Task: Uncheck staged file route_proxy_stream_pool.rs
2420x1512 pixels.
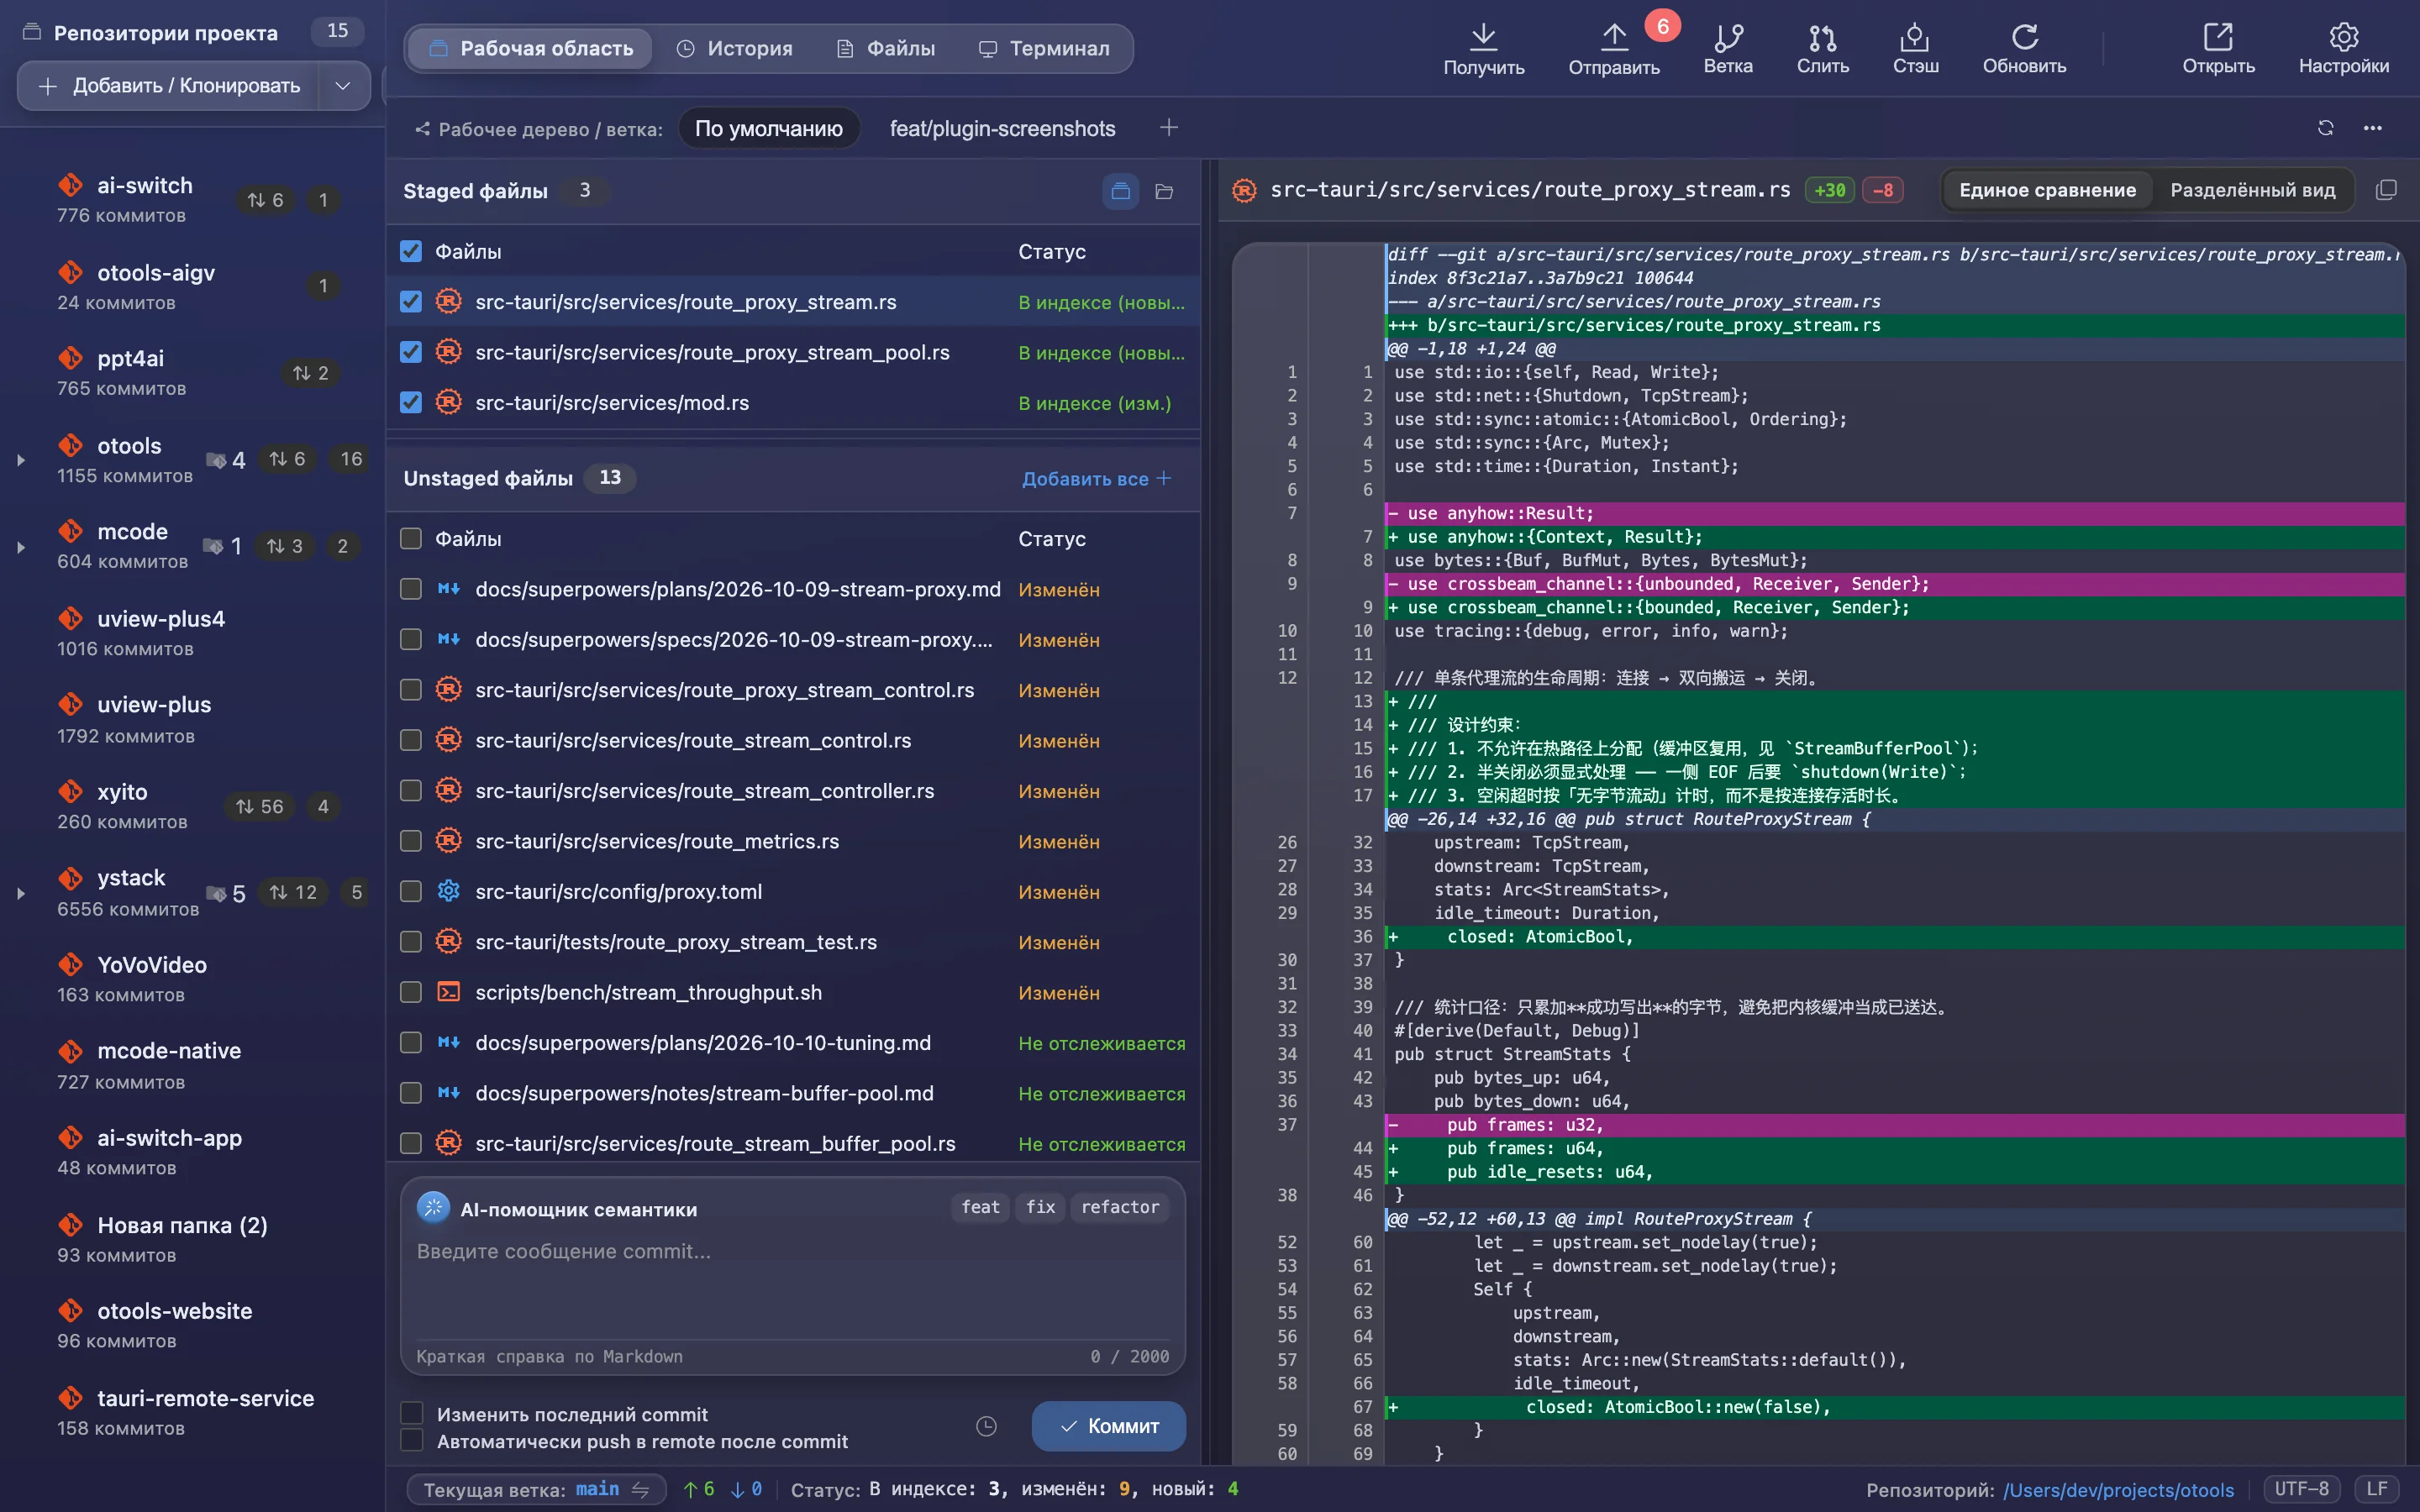Action: pos(411,352)
